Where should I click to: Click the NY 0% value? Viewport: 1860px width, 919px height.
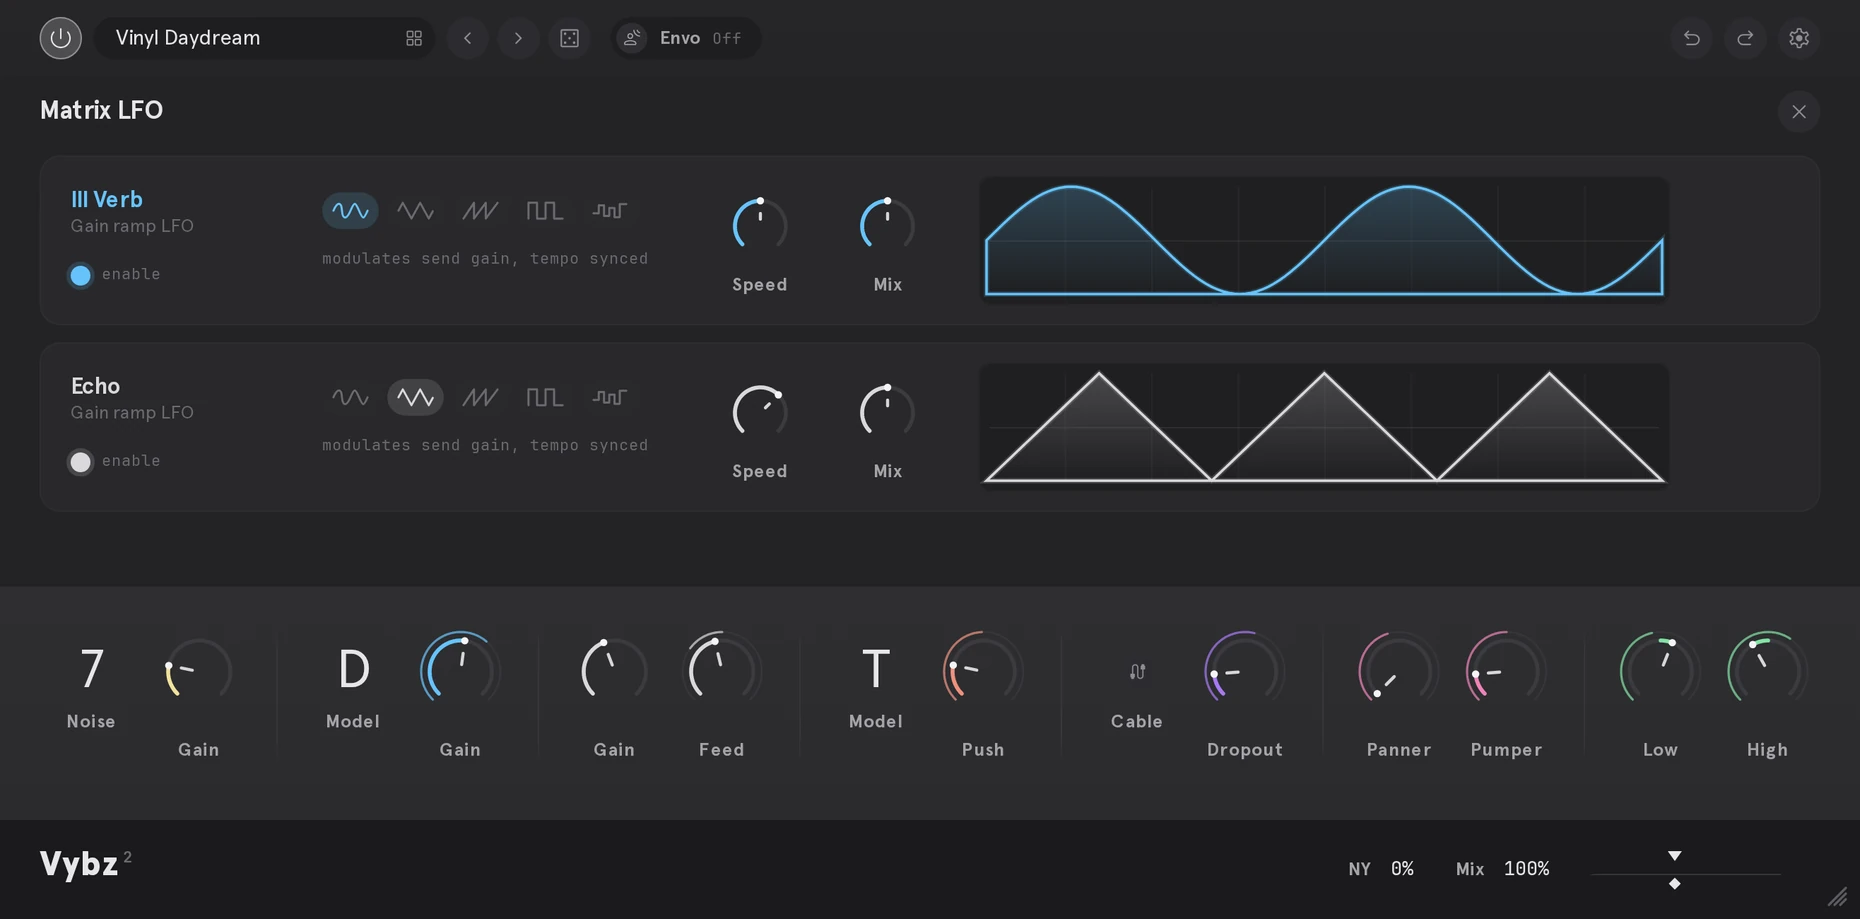tap(1402, 869)
